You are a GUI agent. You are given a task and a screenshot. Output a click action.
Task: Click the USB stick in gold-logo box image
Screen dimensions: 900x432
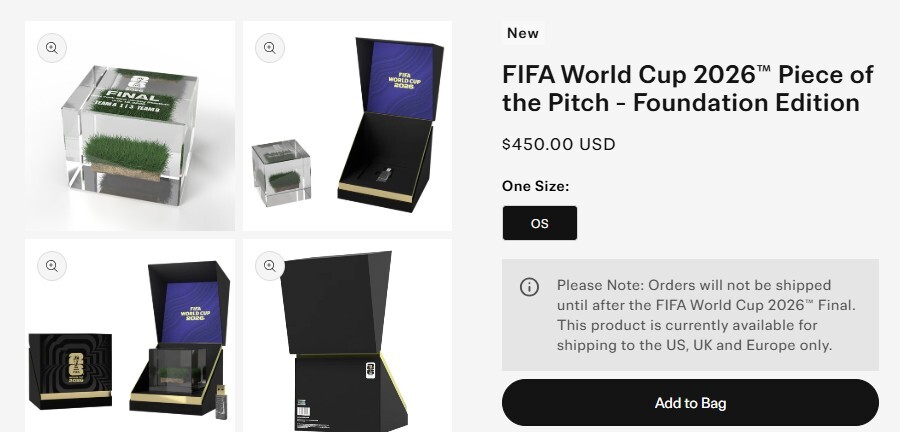pos(221,401)
